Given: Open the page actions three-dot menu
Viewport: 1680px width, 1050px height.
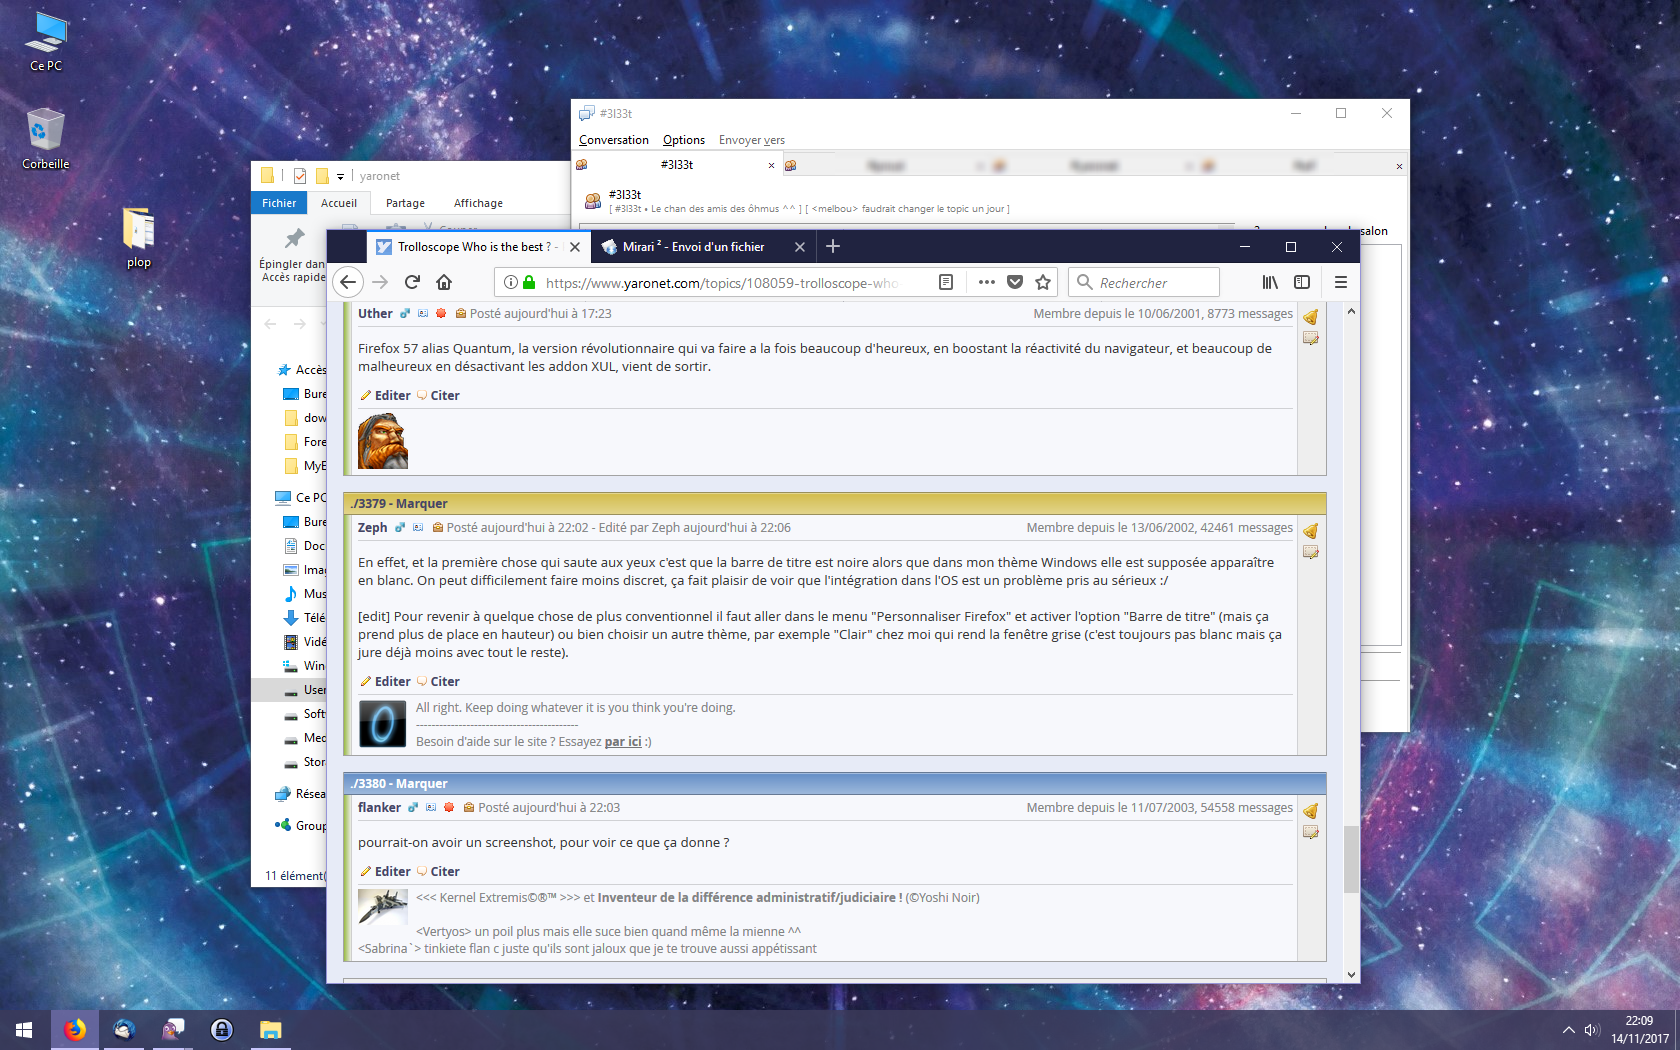Looking at the screenshot, I should [x=986, y=282].
